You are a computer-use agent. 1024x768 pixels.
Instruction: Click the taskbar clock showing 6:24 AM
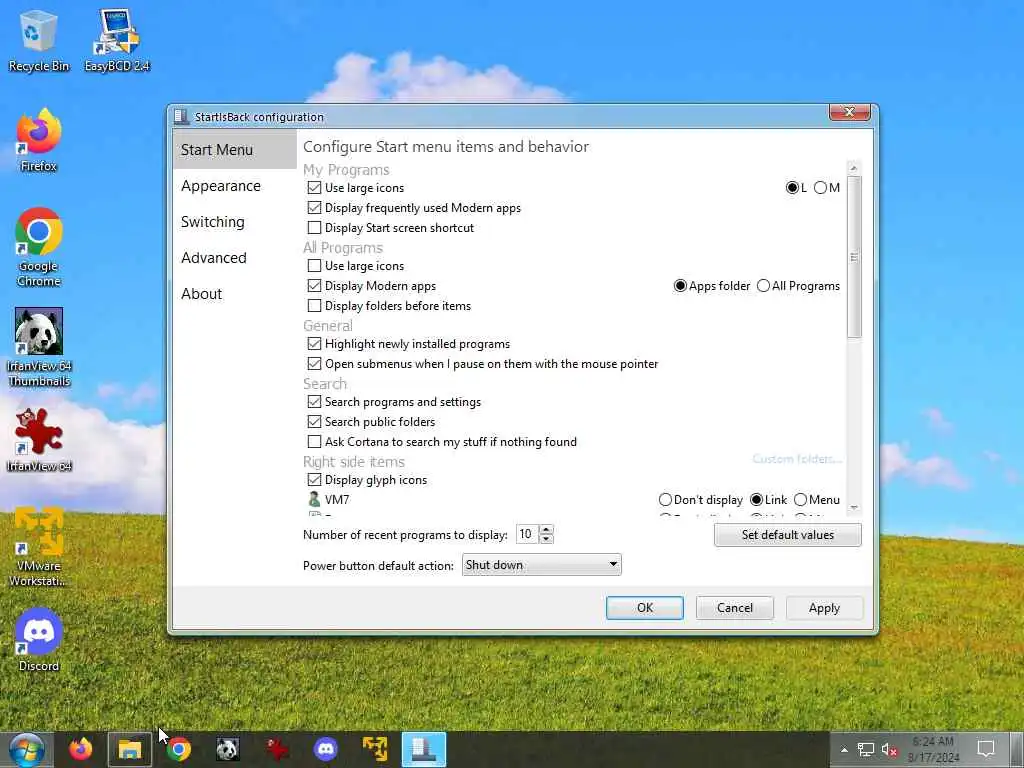[933, 750]
